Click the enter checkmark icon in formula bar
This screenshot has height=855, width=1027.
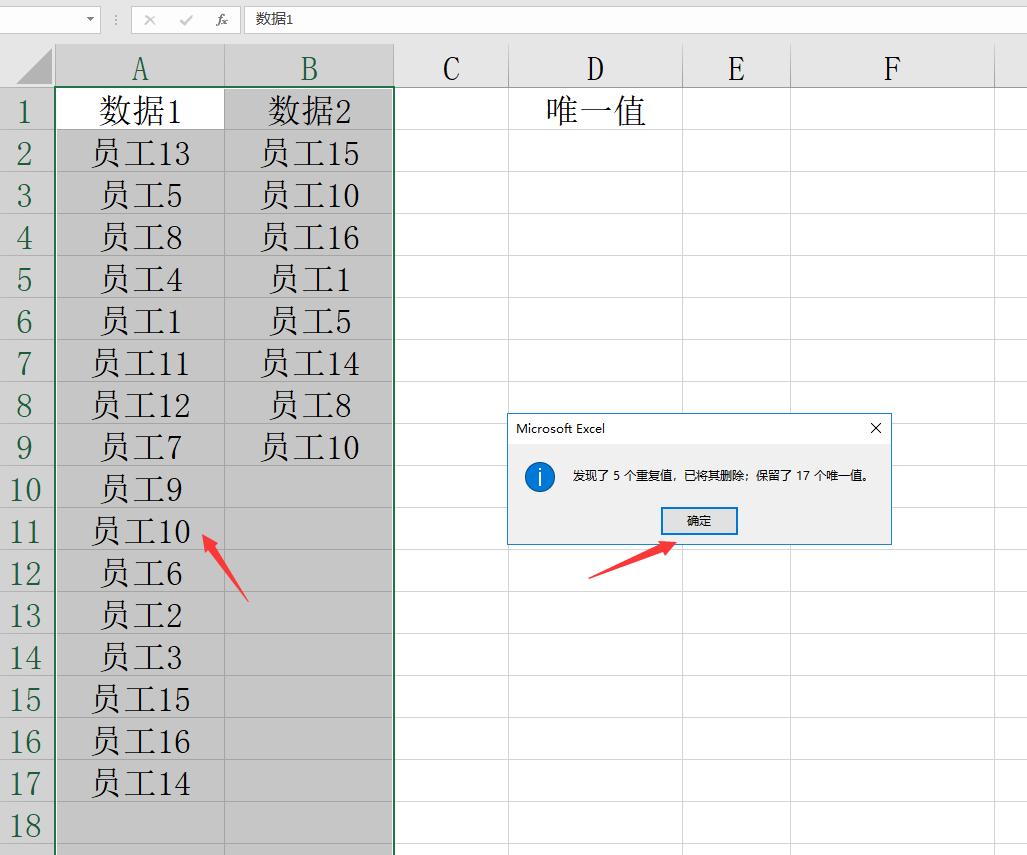coord(186,19)
